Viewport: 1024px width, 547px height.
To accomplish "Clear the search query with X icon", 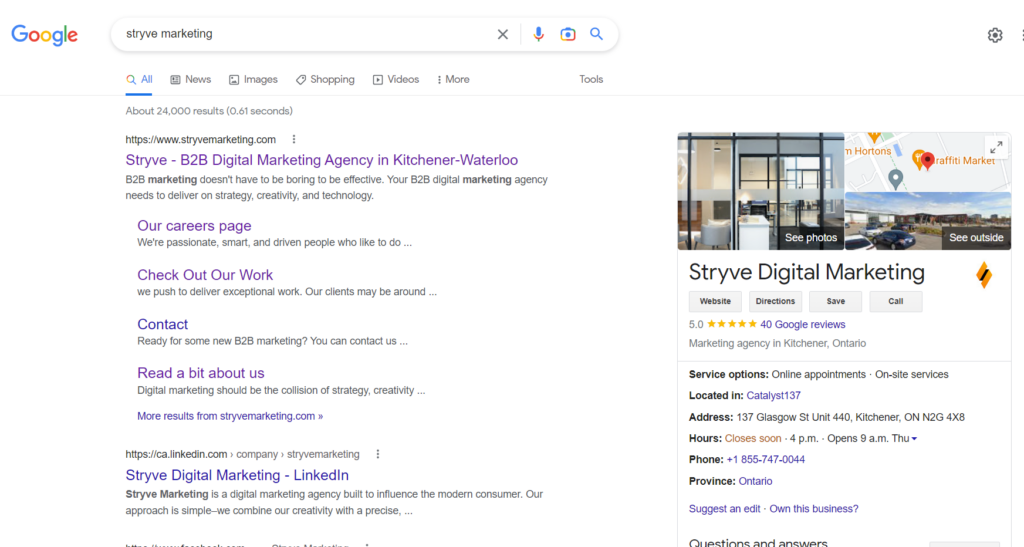I will [x=502, y=34].
